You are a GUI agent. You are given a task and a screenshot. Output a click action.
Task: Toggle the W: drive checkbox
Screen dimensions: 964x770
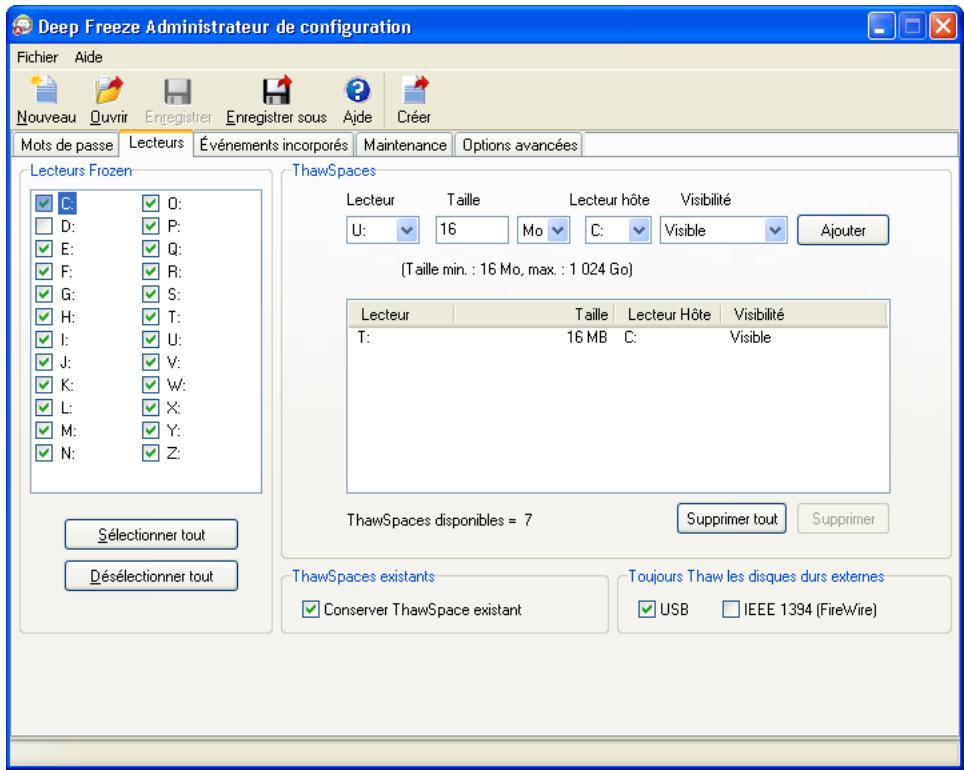[x=151, y=384]
